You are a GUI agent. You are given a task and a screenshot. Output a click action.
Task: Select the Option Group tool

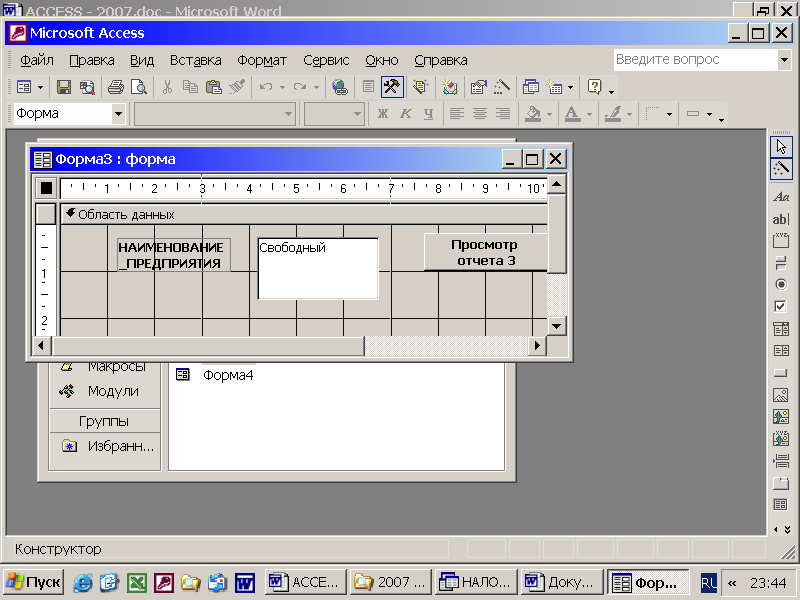tap(781, 240)
